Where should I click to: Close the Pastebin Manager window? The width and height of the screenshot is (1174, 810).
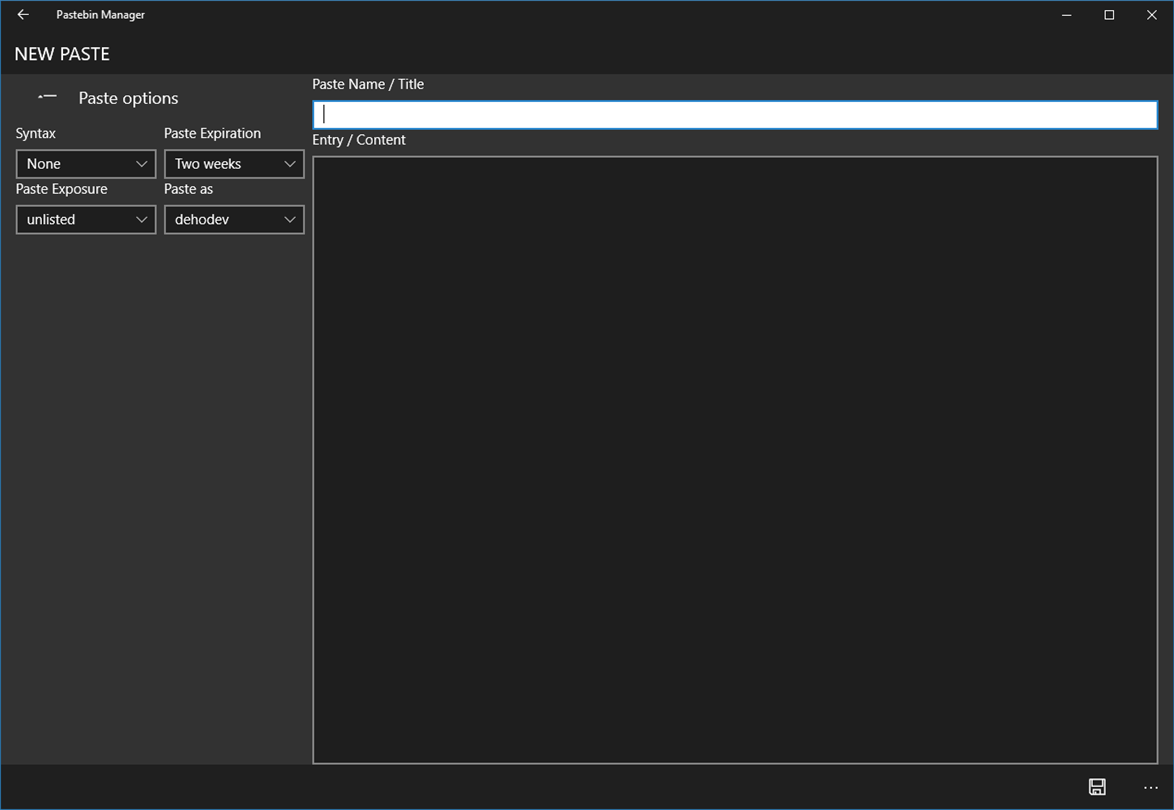1152,15
